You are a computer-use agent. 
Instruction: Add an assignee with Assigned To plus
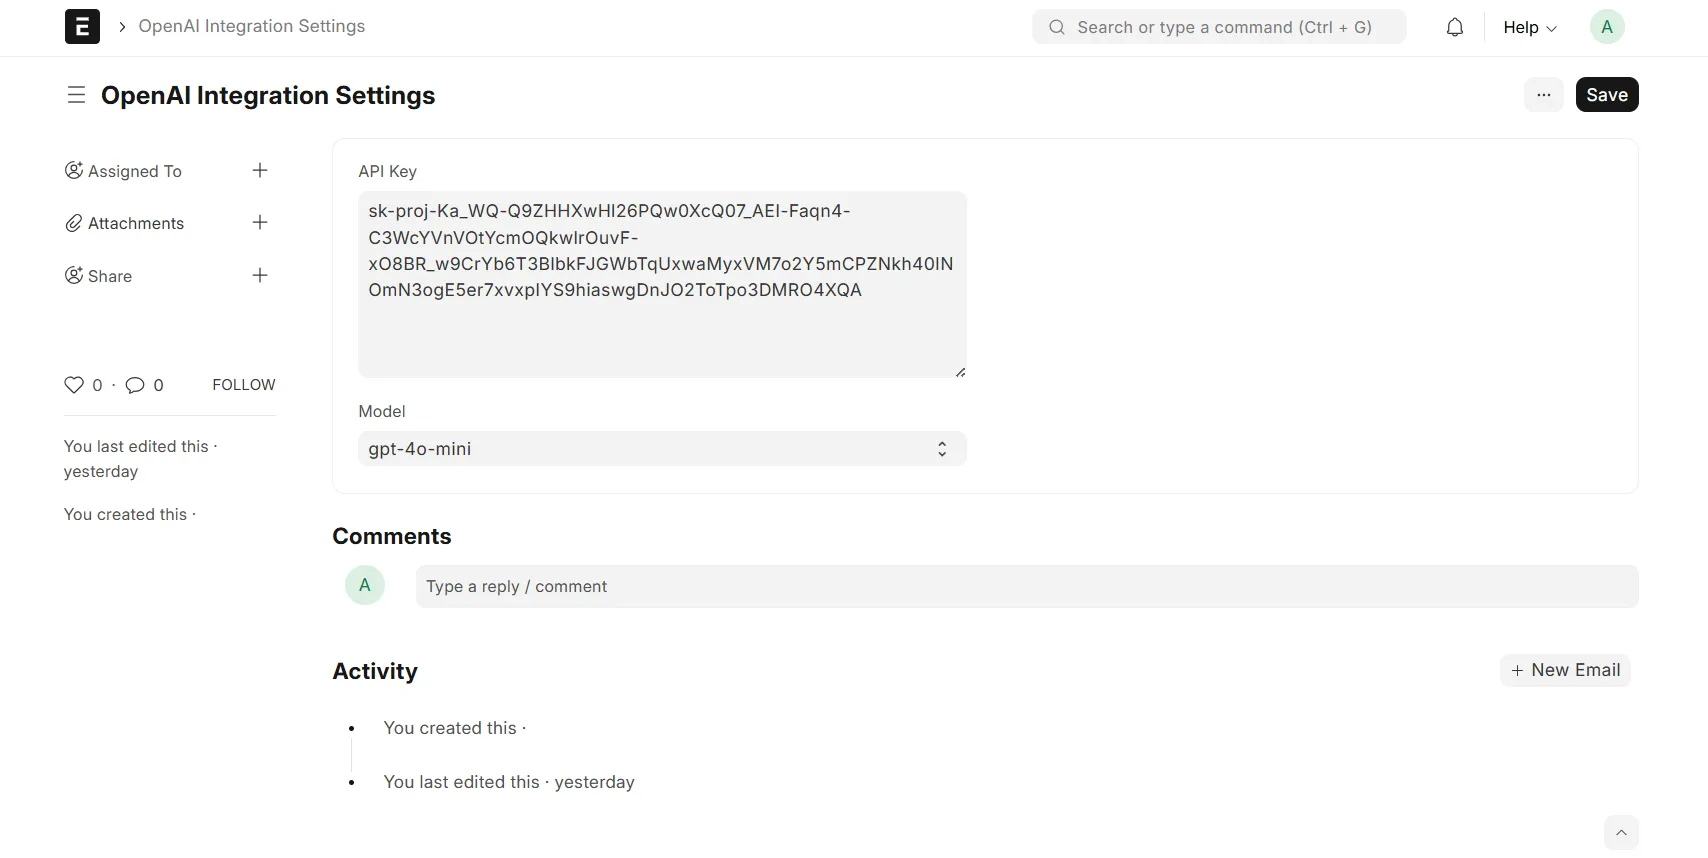(x=260, y=170)
